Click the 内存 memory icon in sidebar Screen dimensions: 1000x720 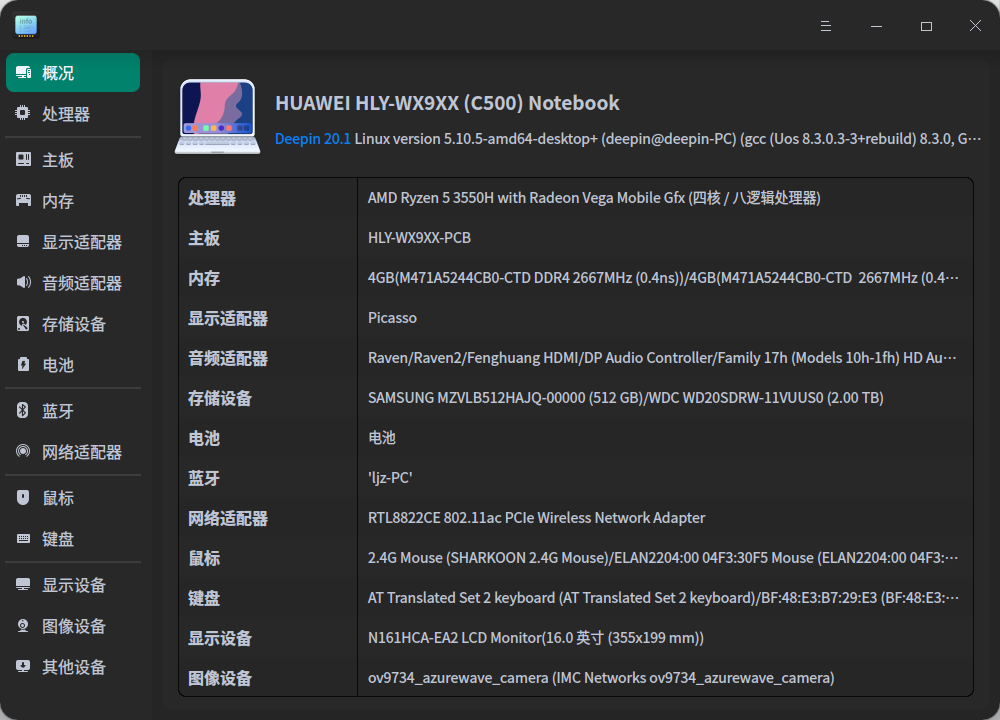click(24, 200)
